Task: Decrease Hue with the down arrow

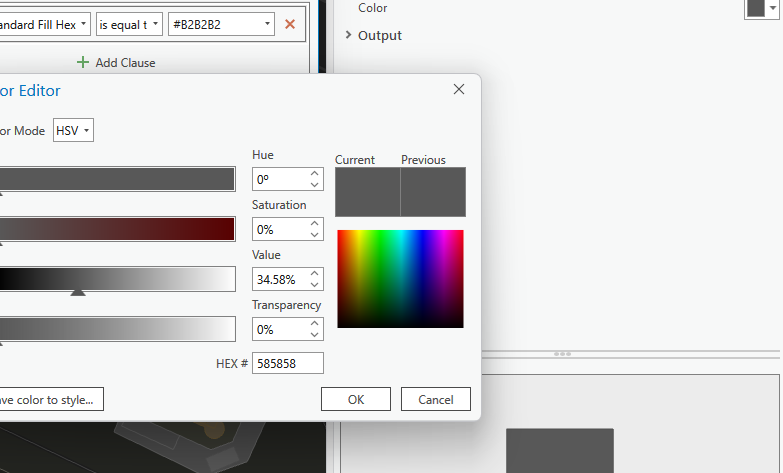Action: click(x=314, y=185)
